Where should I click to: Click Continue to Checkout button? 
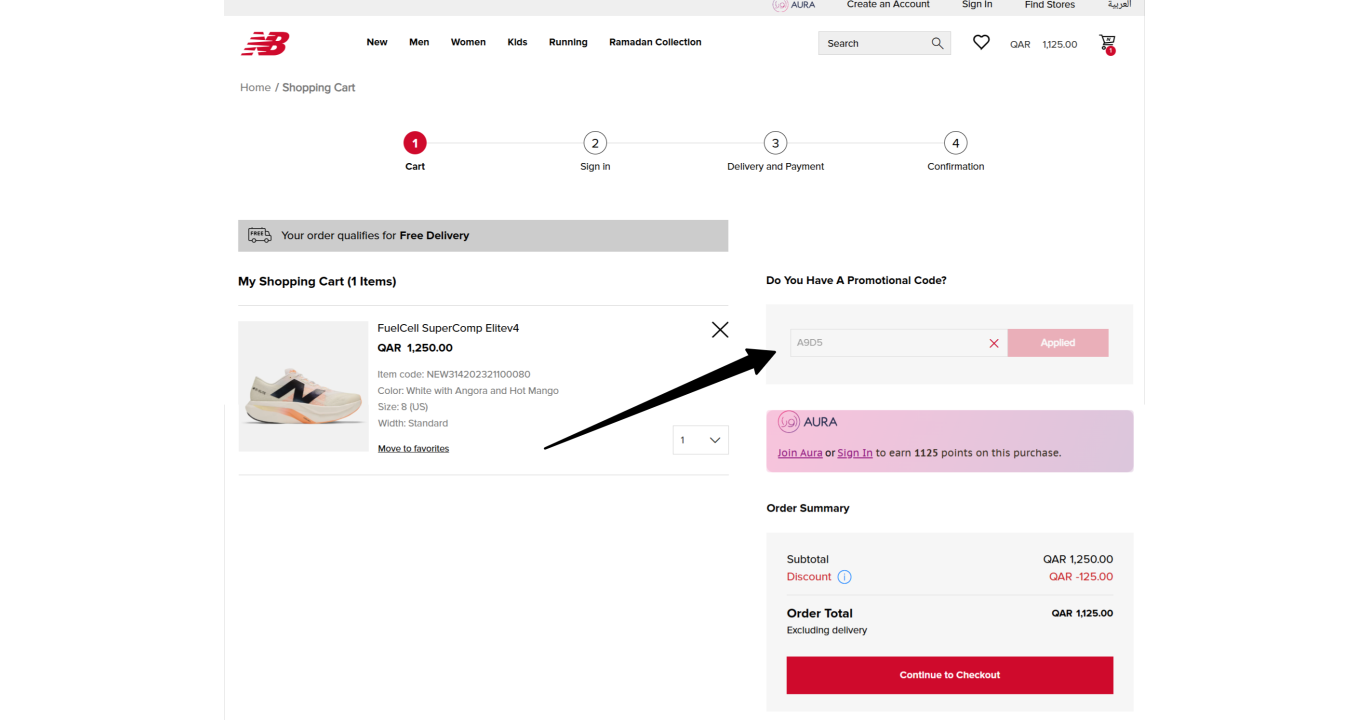[950, 675]
